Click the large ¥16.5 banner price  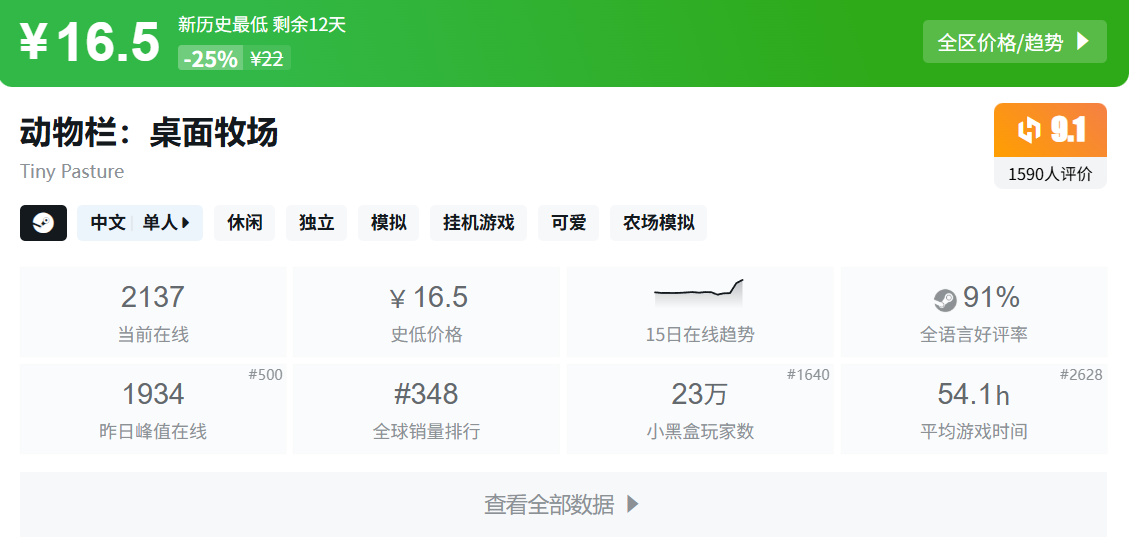(x=89, y=42)
